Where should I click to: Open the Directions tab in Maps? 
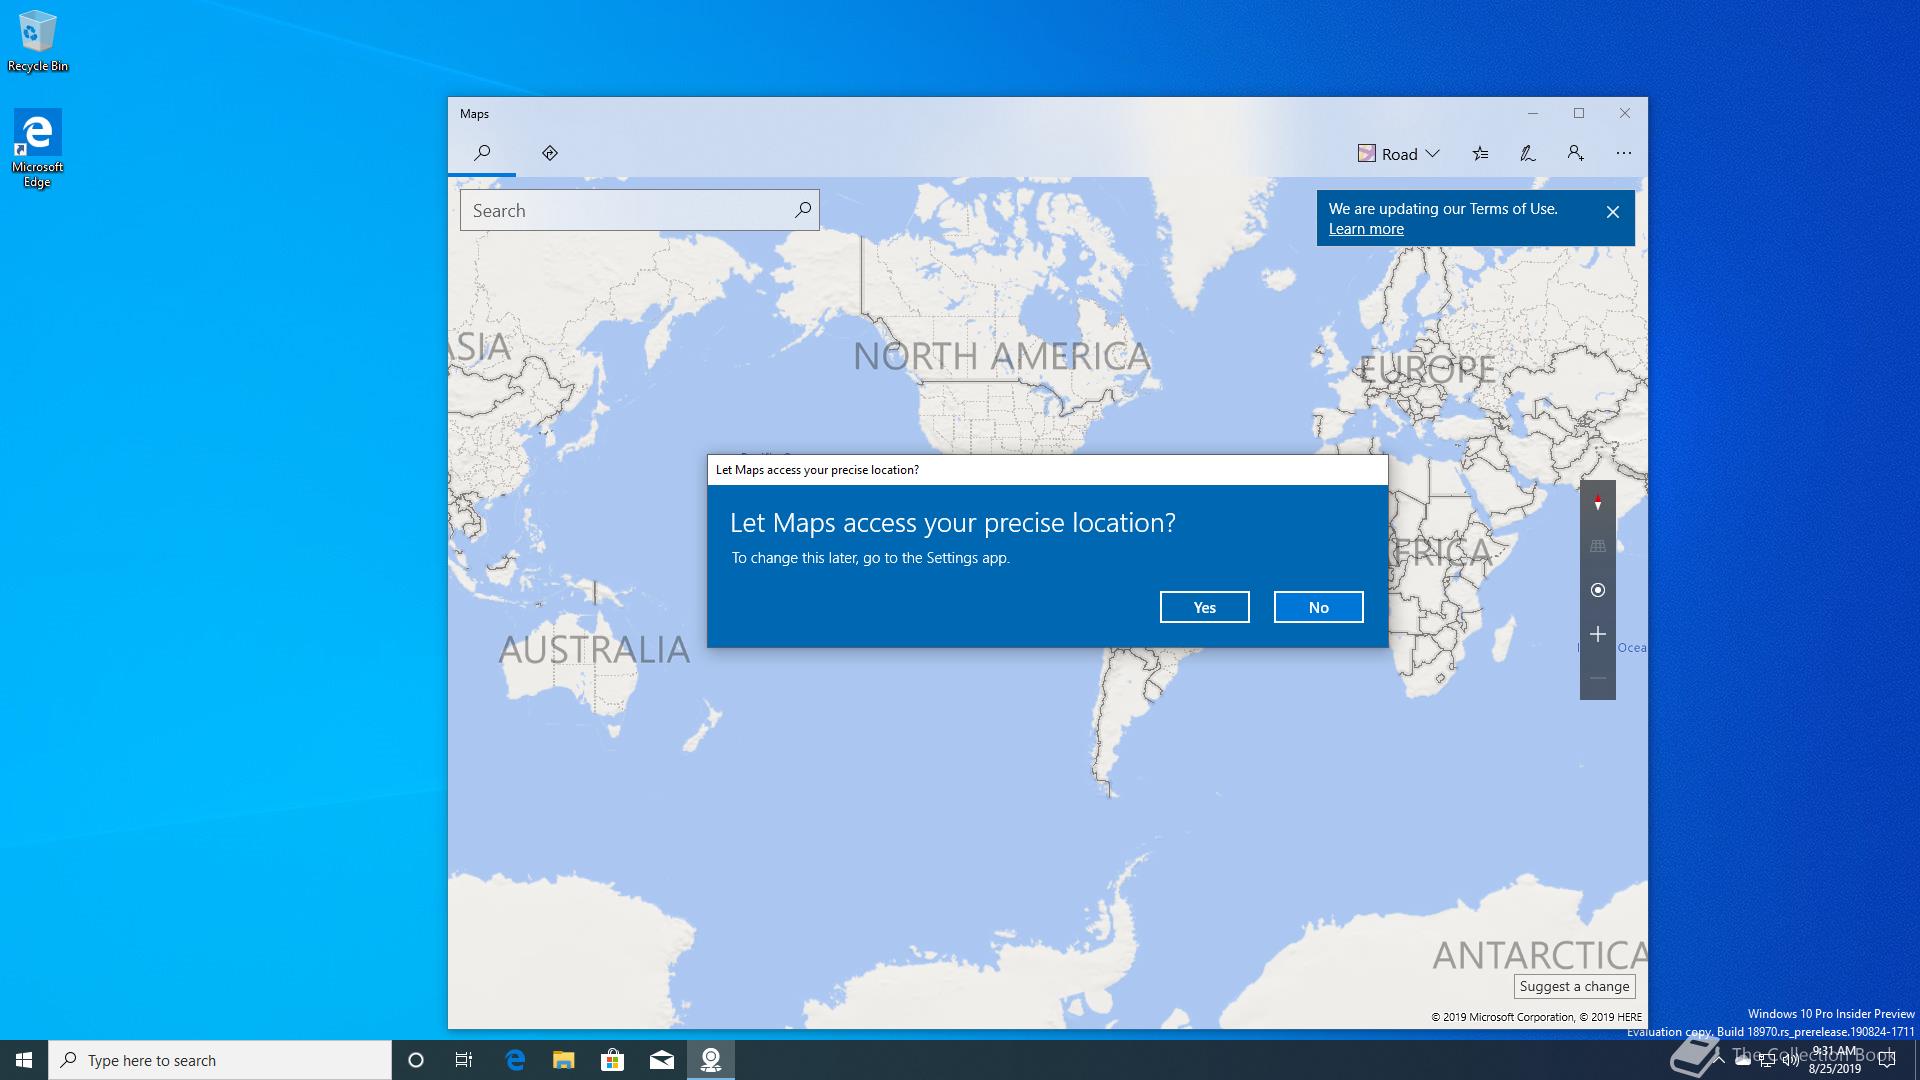[x=550, y=153]
